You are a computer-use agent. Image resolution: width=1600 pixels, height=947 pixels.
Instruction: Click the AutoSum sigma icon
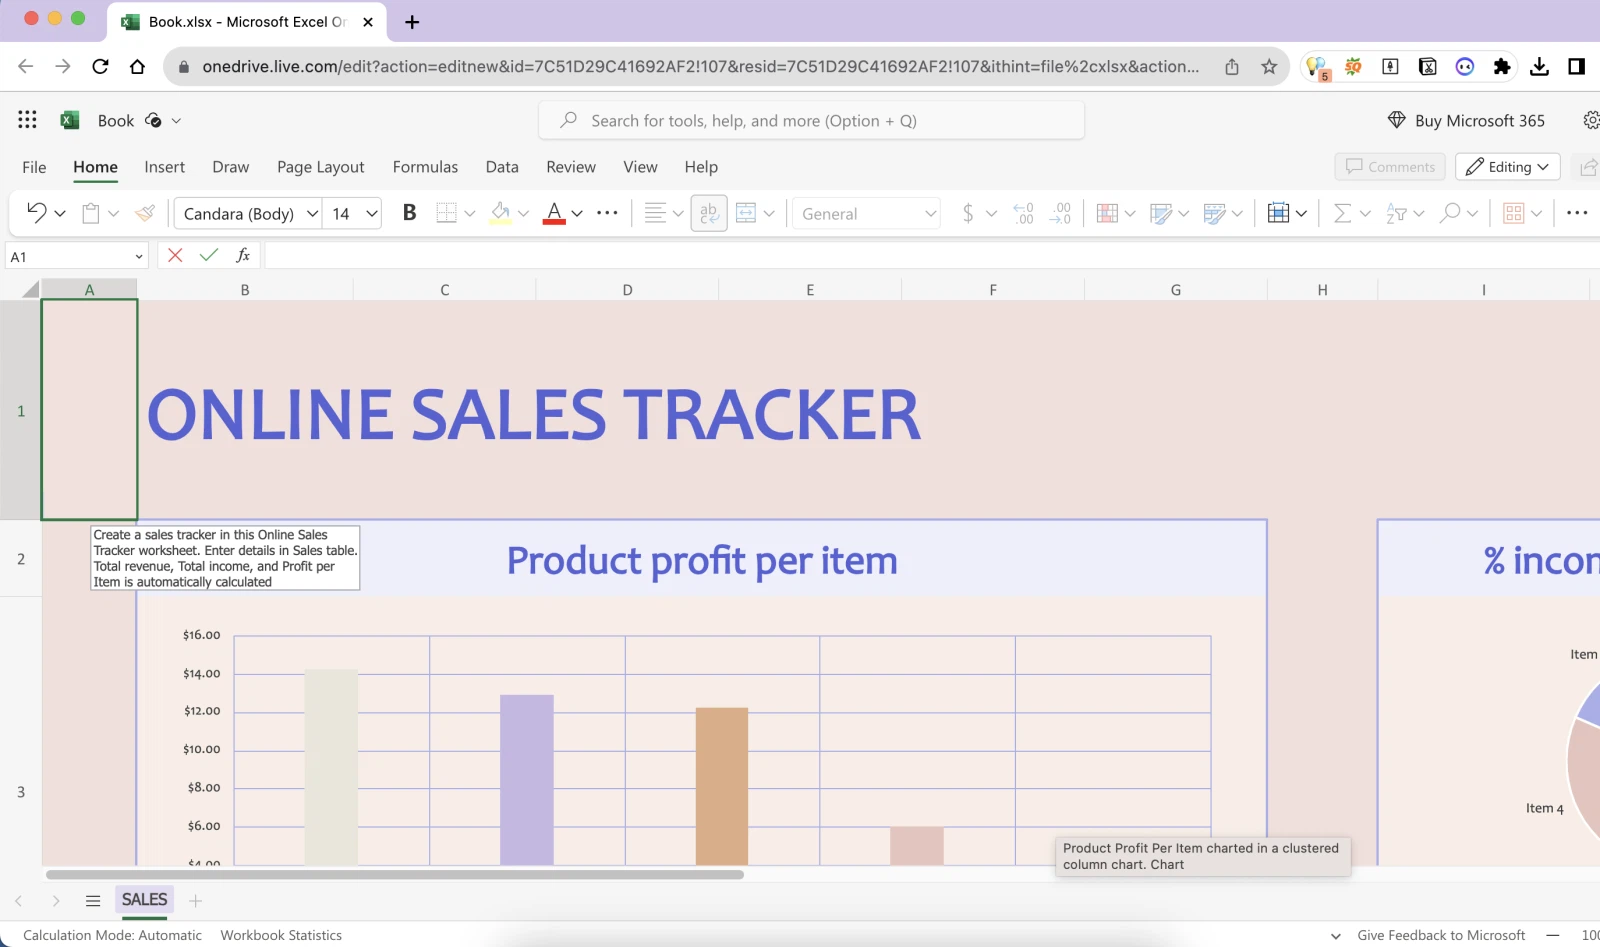1342,213
